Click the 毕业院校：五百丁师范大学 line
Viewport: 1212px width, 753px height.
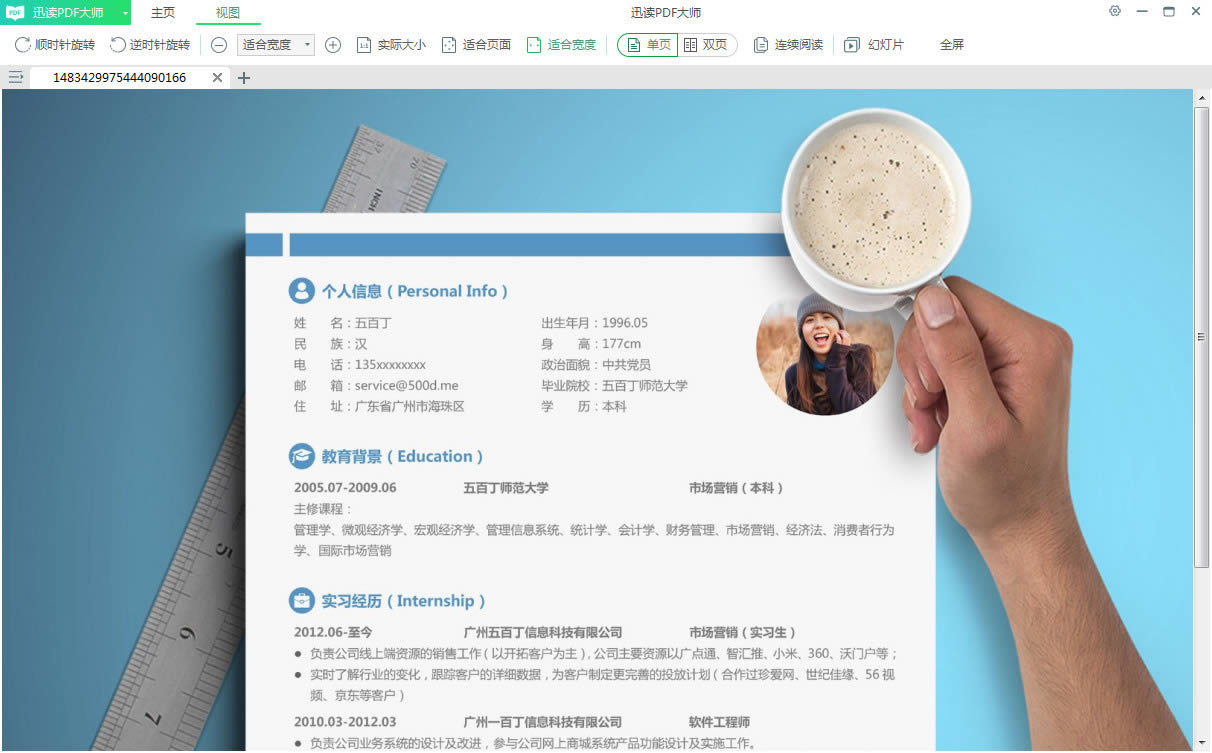614,385
